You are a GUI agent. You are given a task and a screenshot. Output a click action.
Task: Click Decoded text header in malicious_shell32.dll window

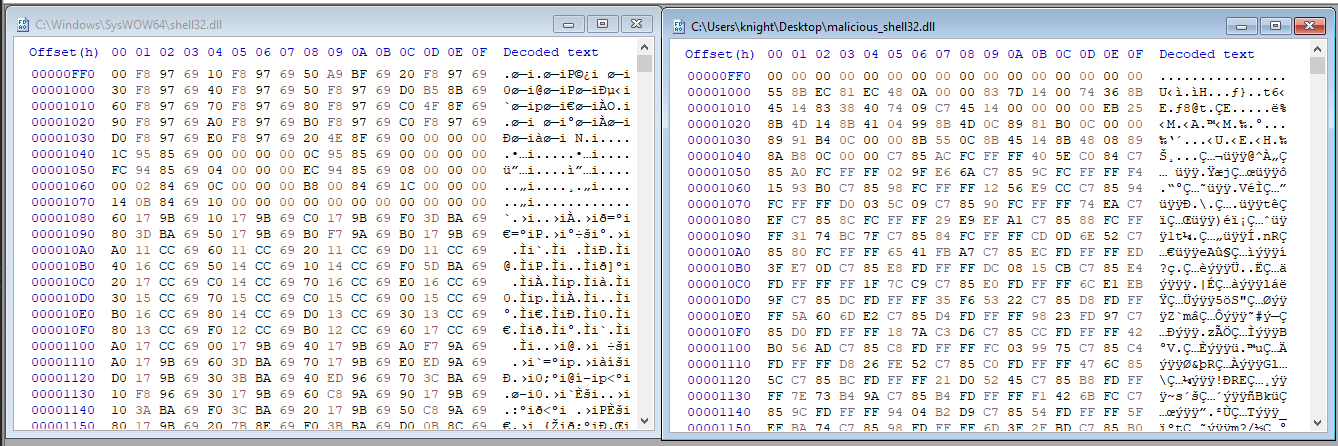click(1207, 54)
